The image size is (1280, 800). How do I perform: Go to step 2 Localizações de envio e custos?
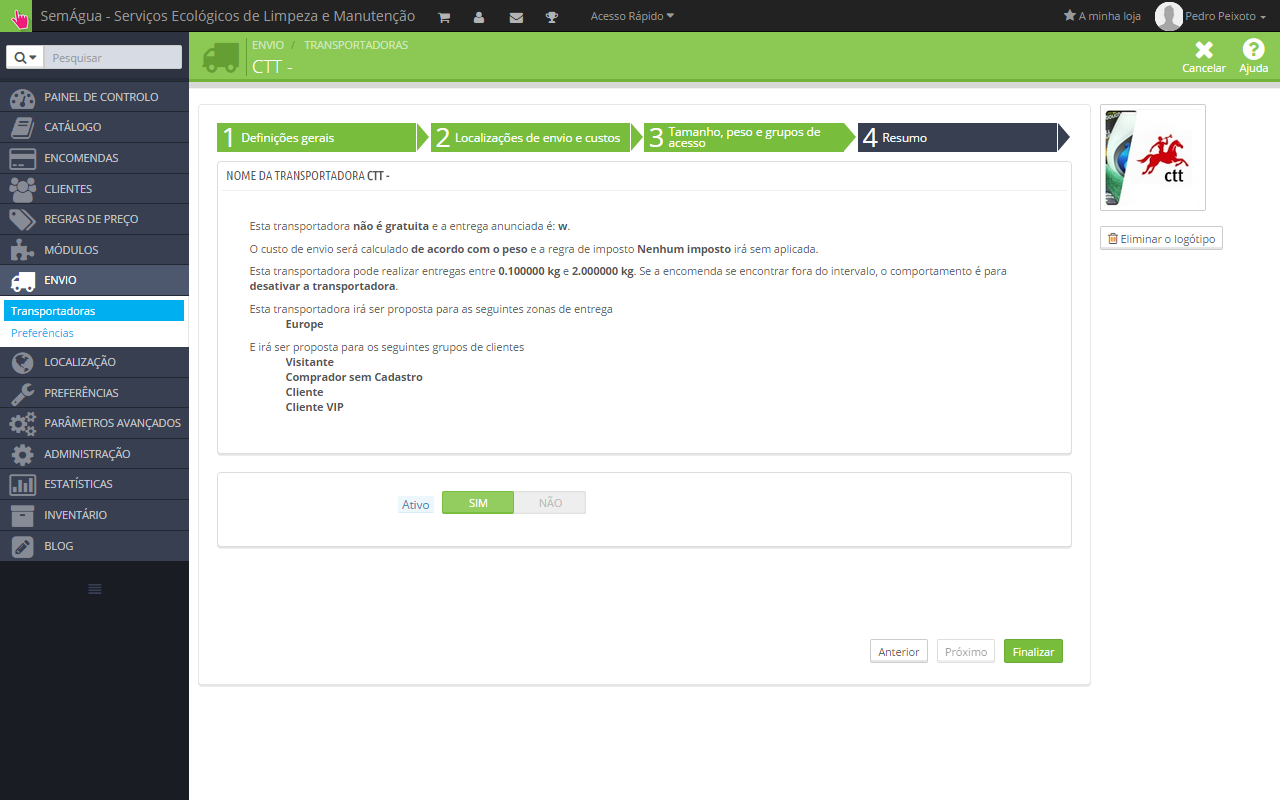tap(530, 138)
